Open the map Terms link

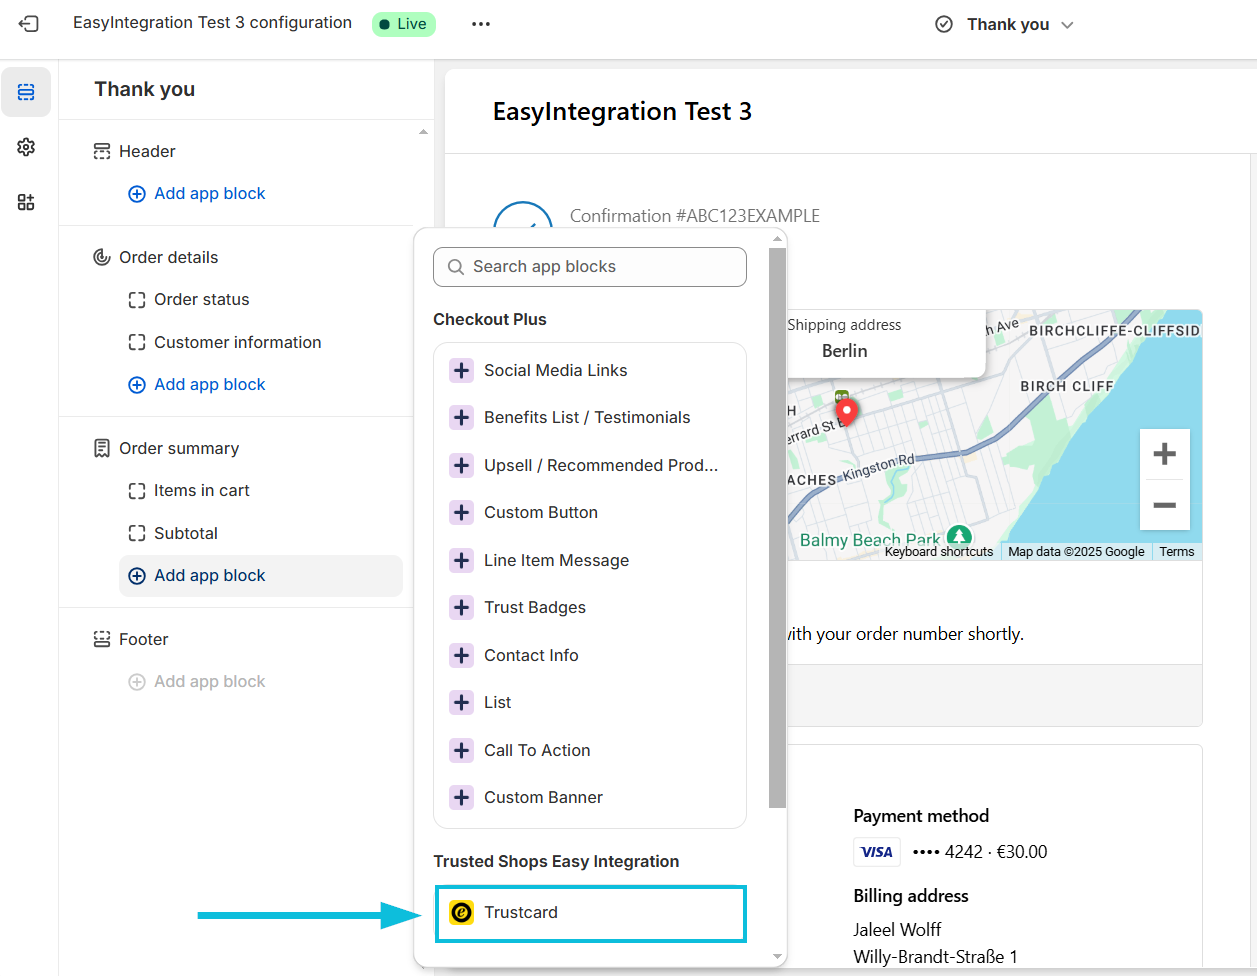click(1177, 552)
